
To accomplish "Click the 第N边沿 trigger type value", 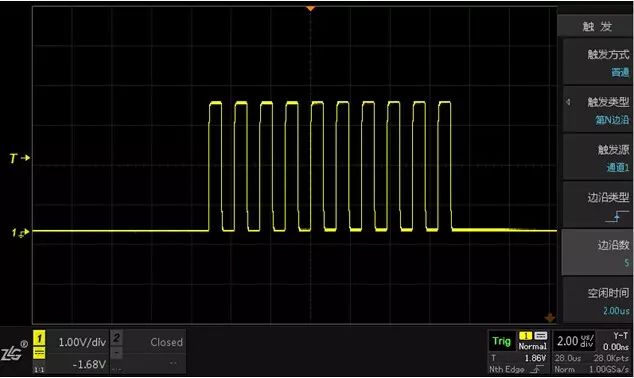I will coord(612,120).
